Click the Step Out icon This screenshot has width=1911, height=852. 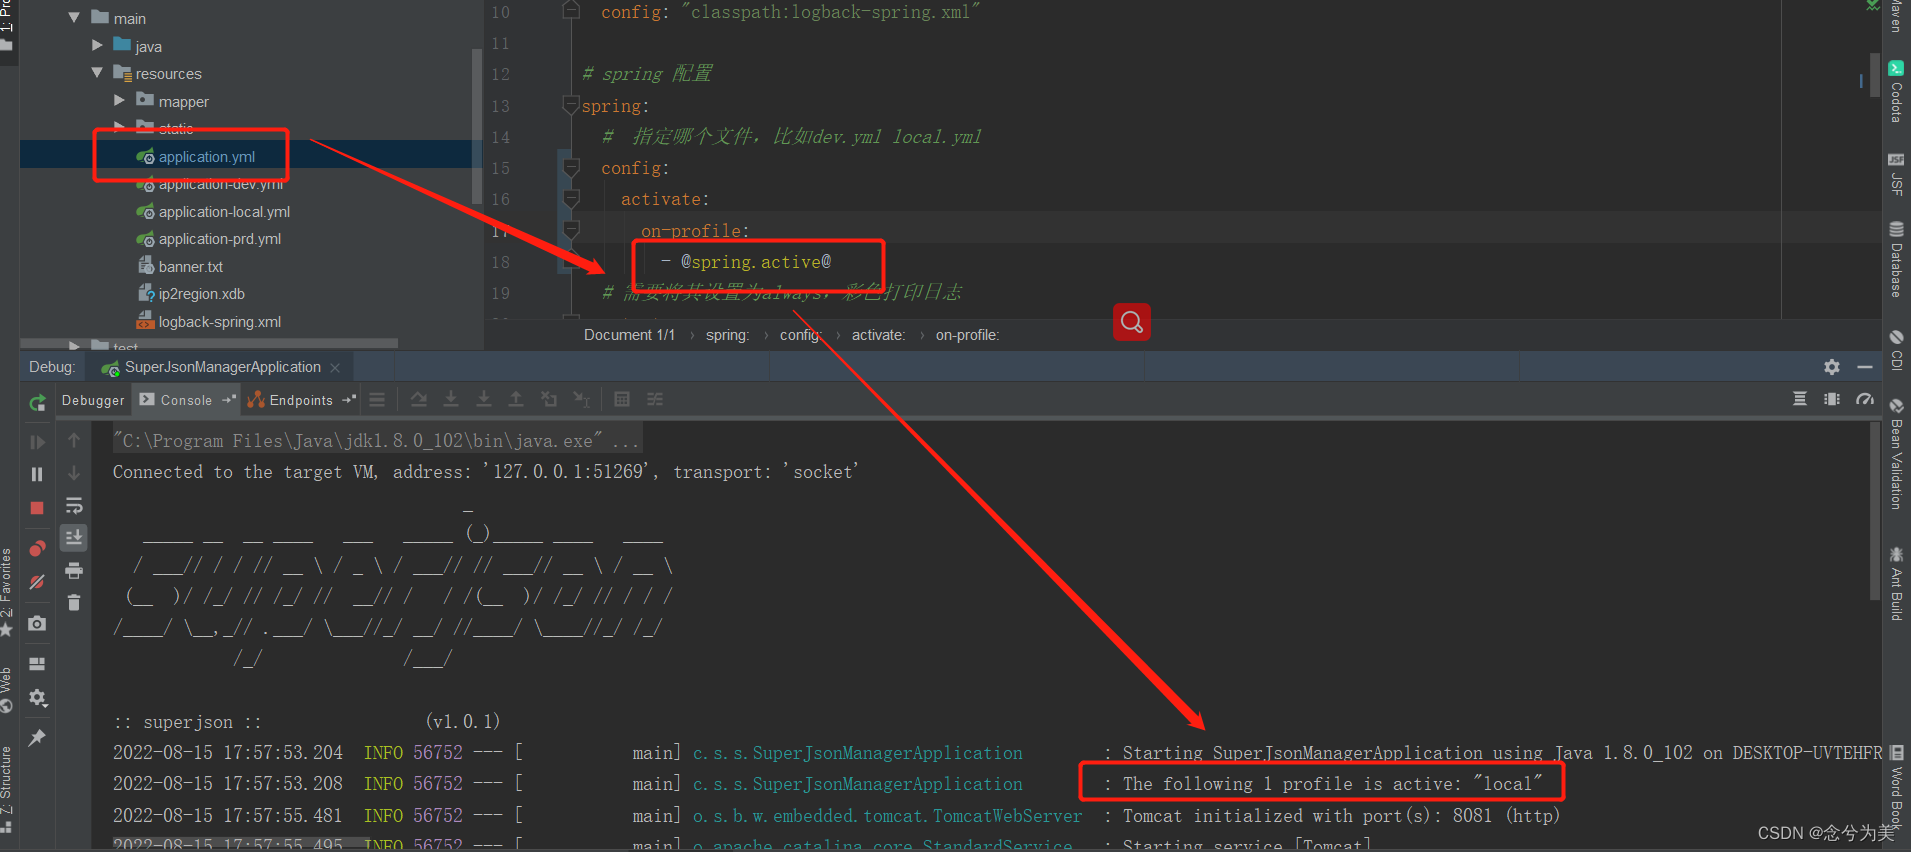516,400
